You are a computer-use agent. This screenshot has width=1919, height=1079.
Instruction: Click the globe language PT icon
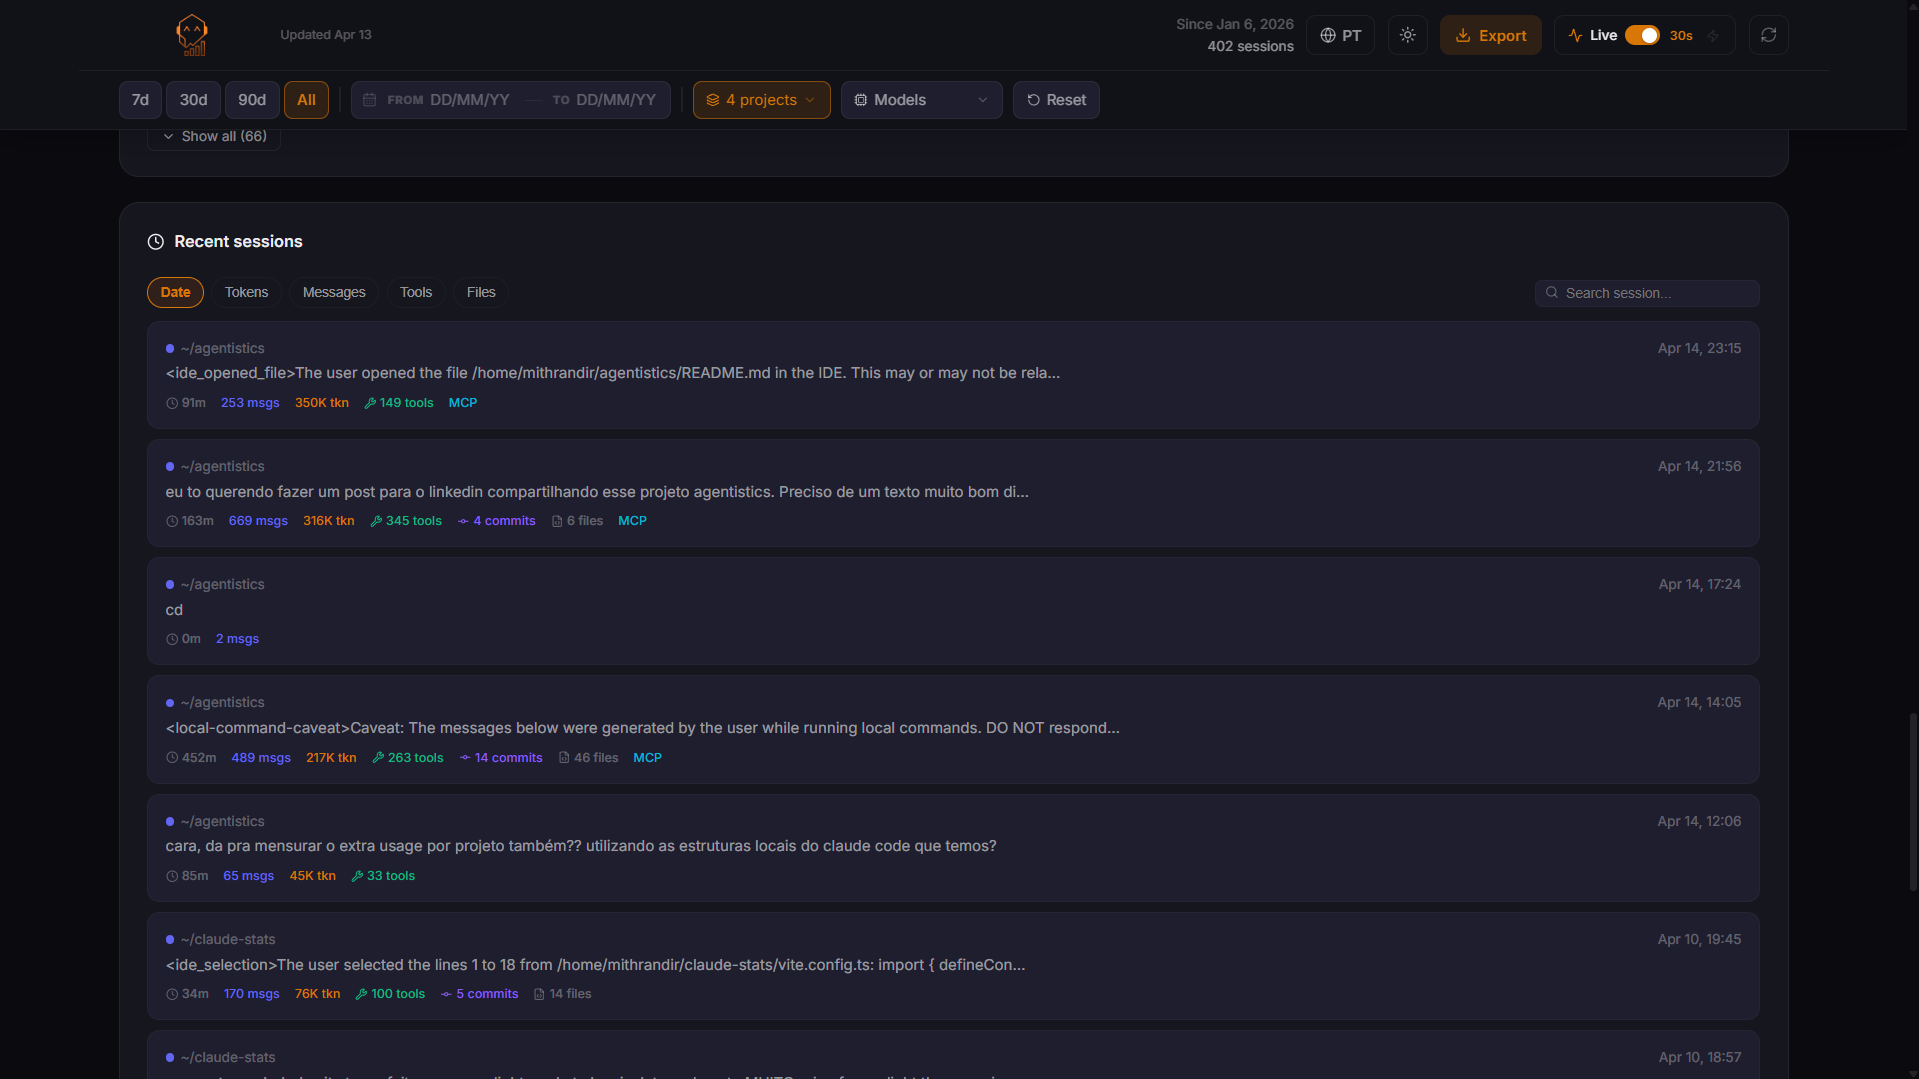1328,36
